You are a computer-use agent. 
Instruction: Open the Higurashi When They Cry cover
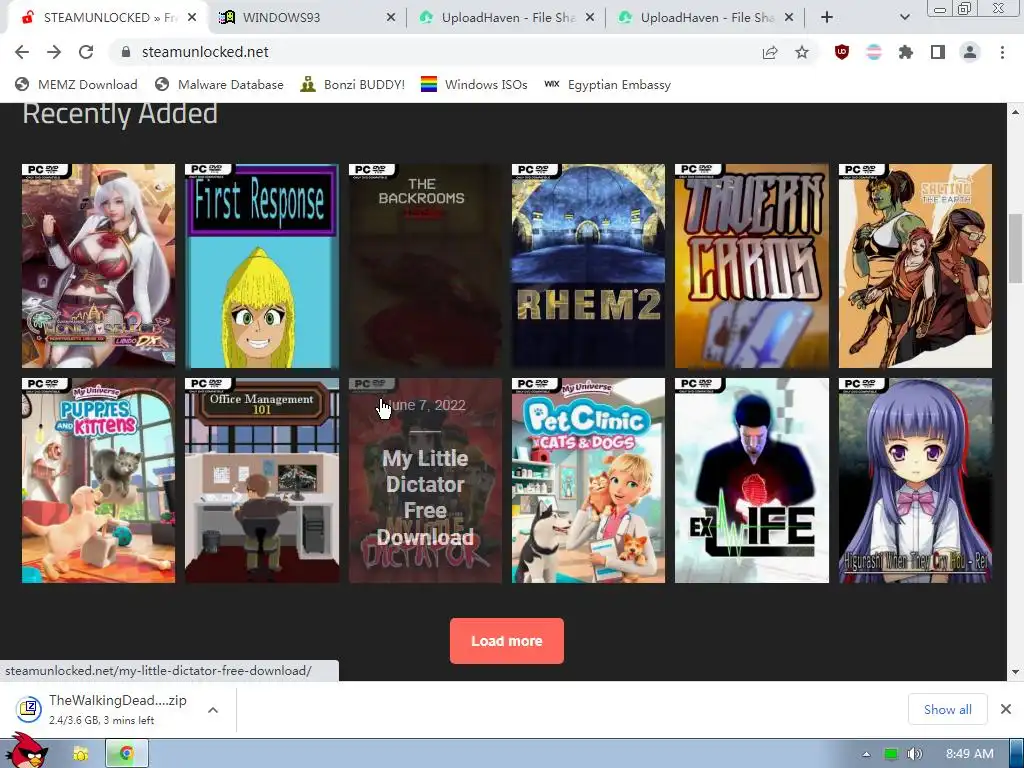tap(915, 480)
